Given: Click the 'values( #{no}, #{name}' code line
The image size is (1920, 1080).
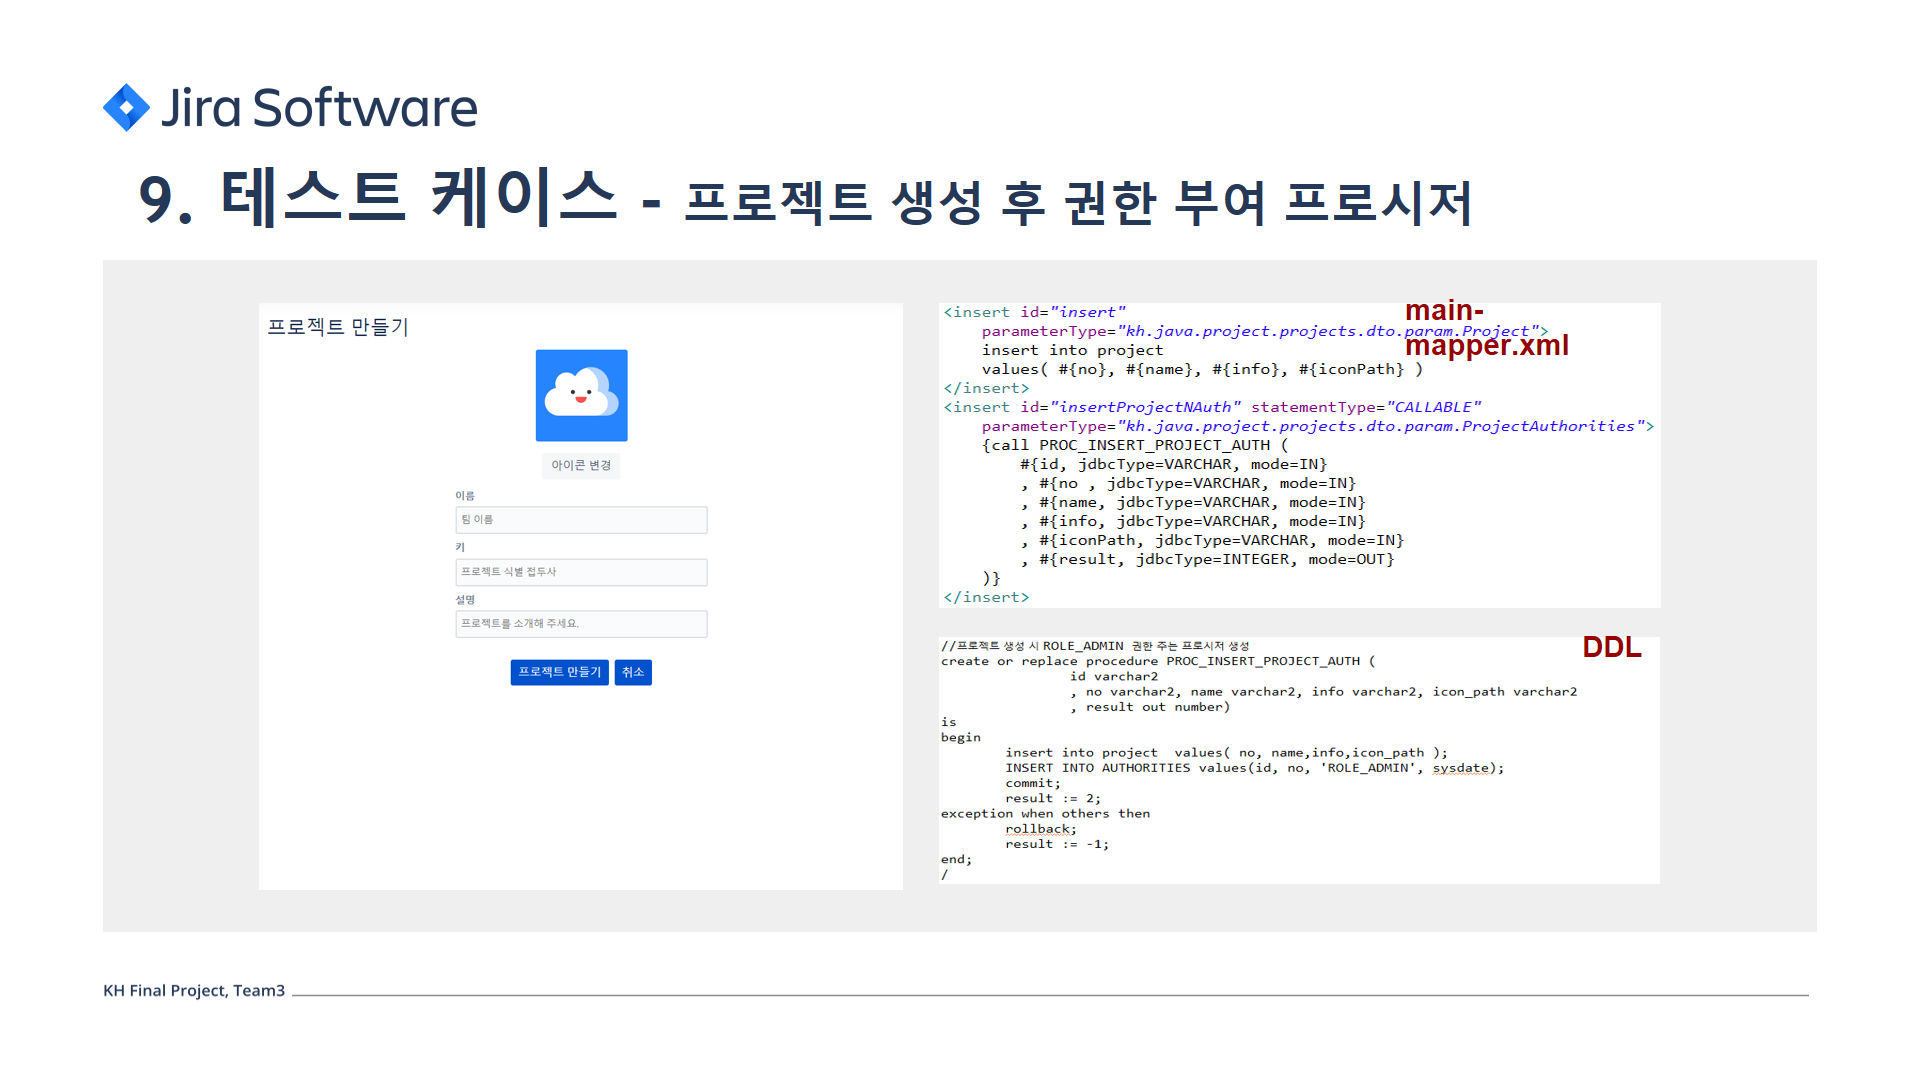Looking at the screenshot, I should click(x=1202, y=369).
